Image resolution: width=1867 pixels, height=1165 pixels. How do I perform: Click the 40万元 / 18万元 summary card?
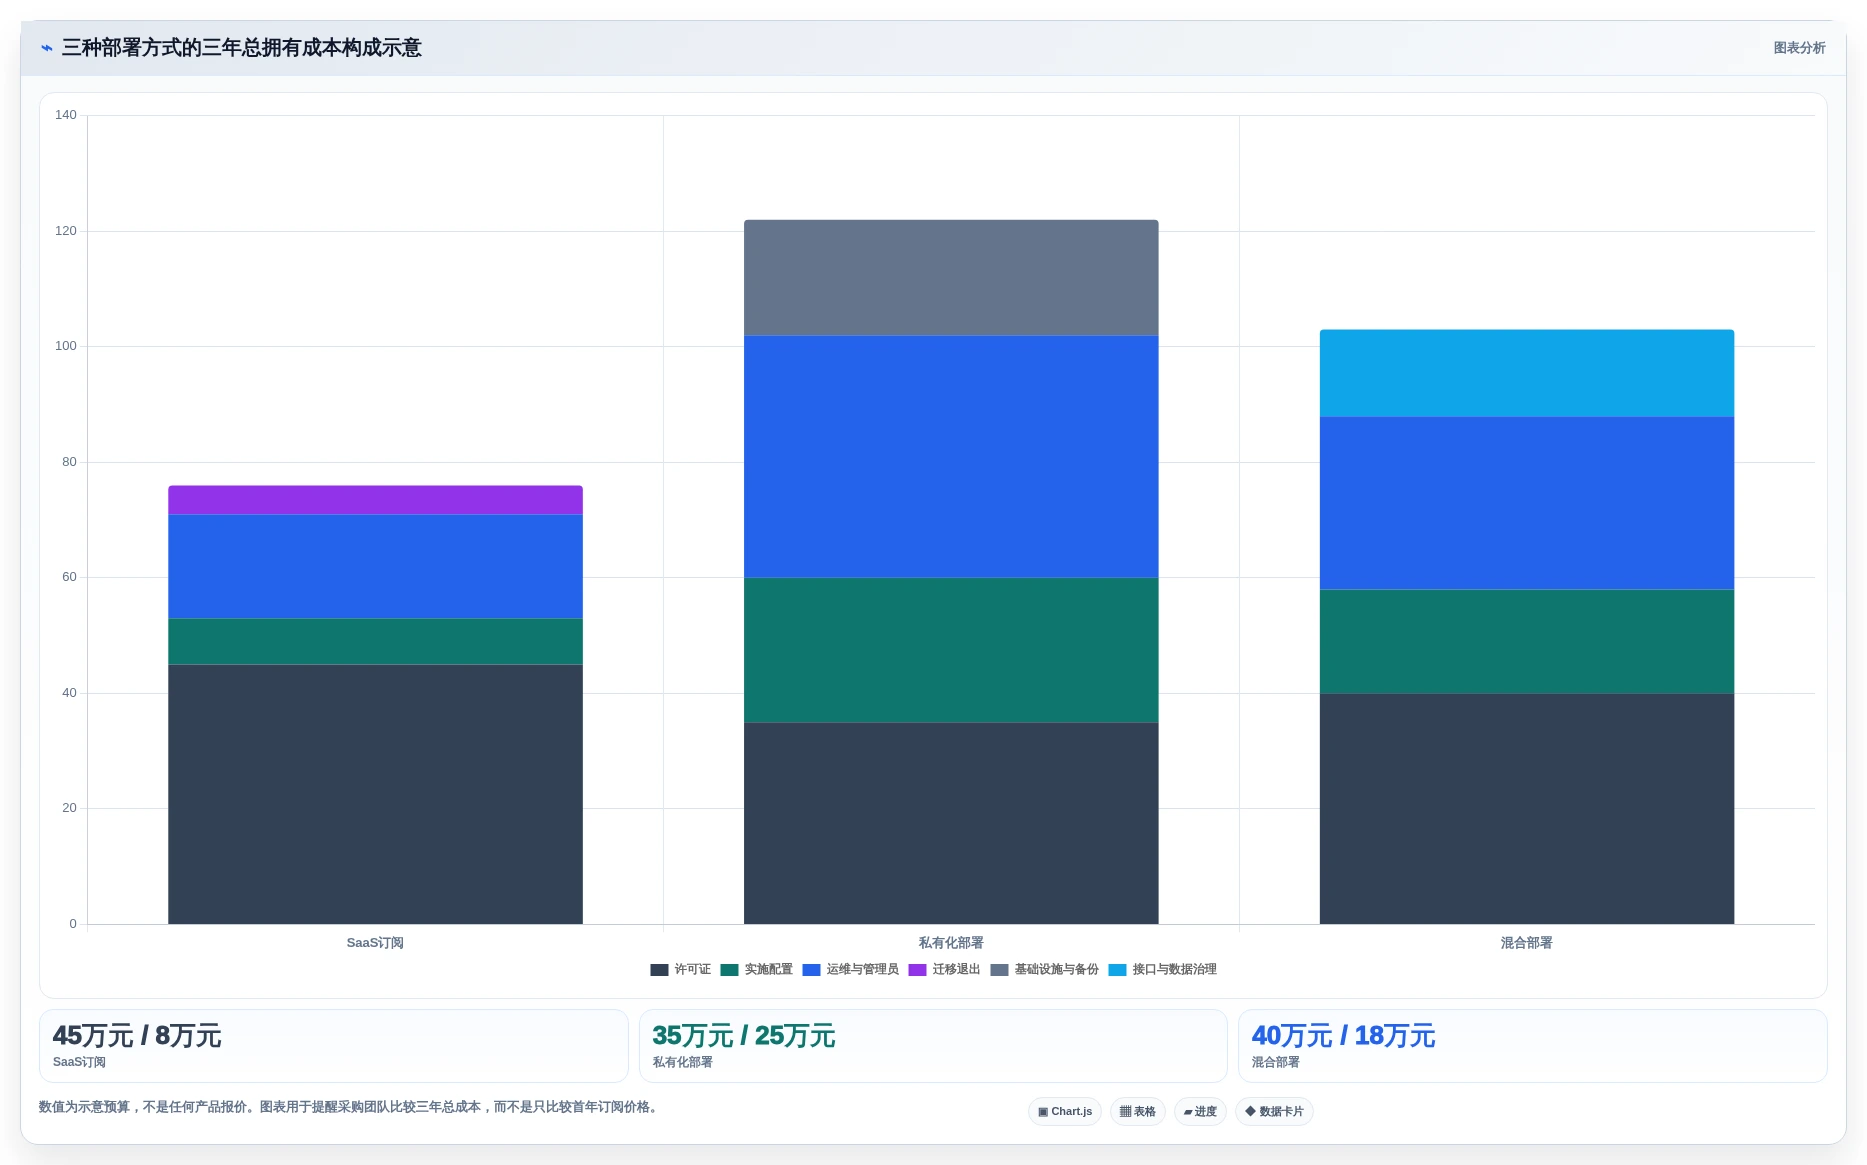point(1532,1045)
